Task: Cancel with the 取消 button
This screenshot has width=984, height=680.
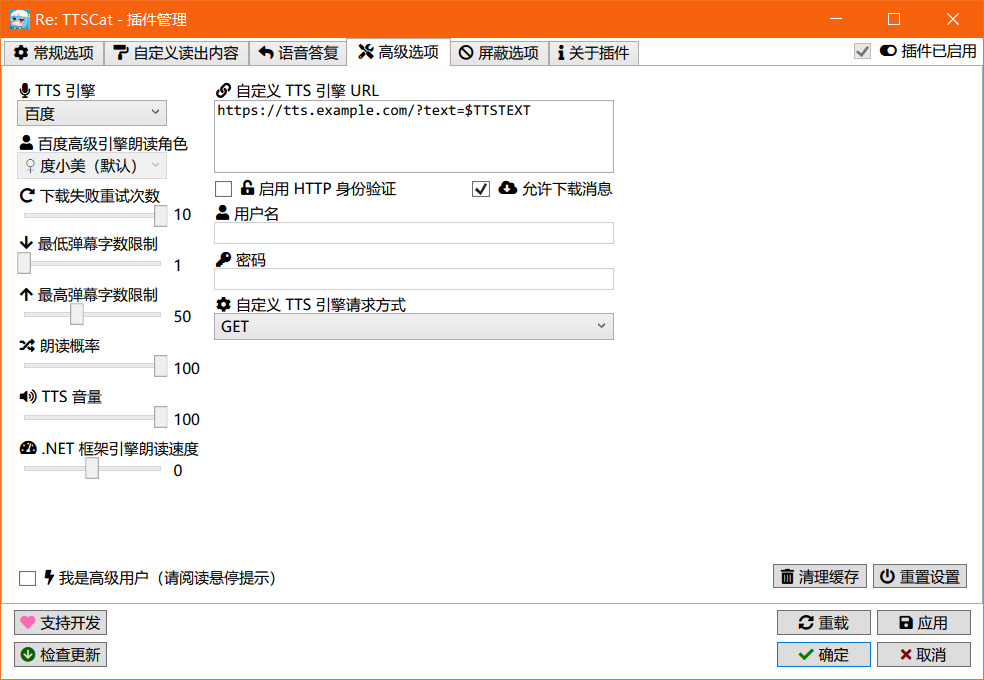Action: pos(924,655)
